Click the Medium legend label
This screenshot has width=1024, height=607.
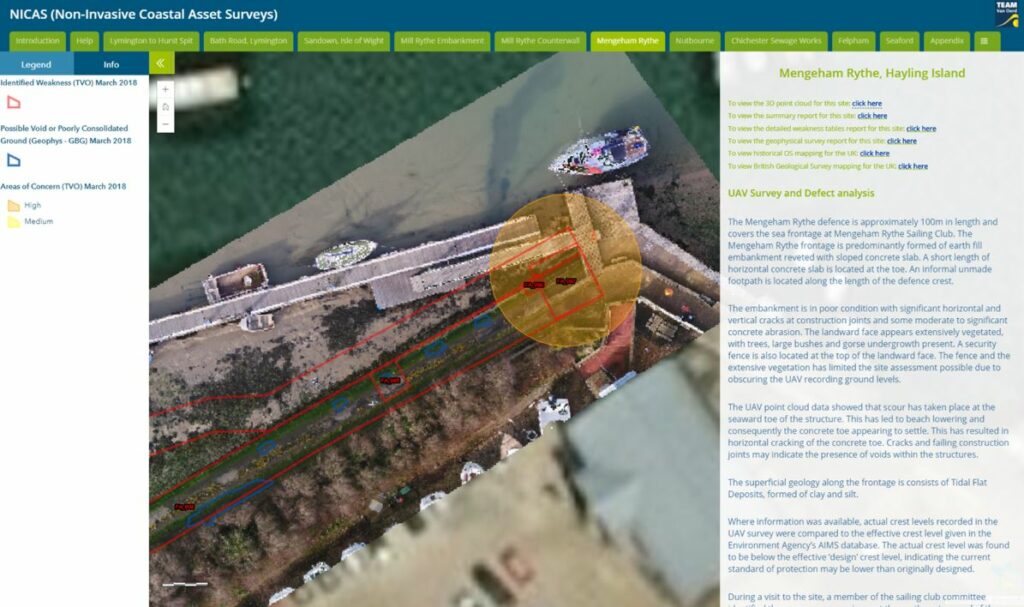(39, 221)
